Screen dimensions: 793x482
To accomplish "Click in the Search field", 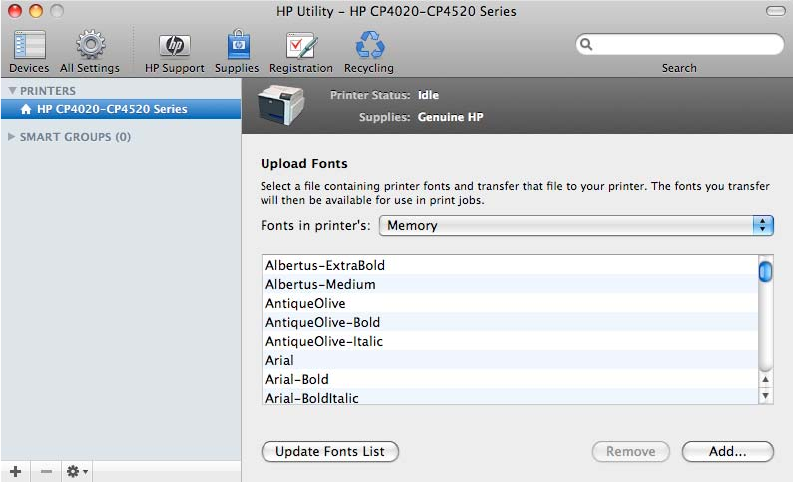I will 679,44.
